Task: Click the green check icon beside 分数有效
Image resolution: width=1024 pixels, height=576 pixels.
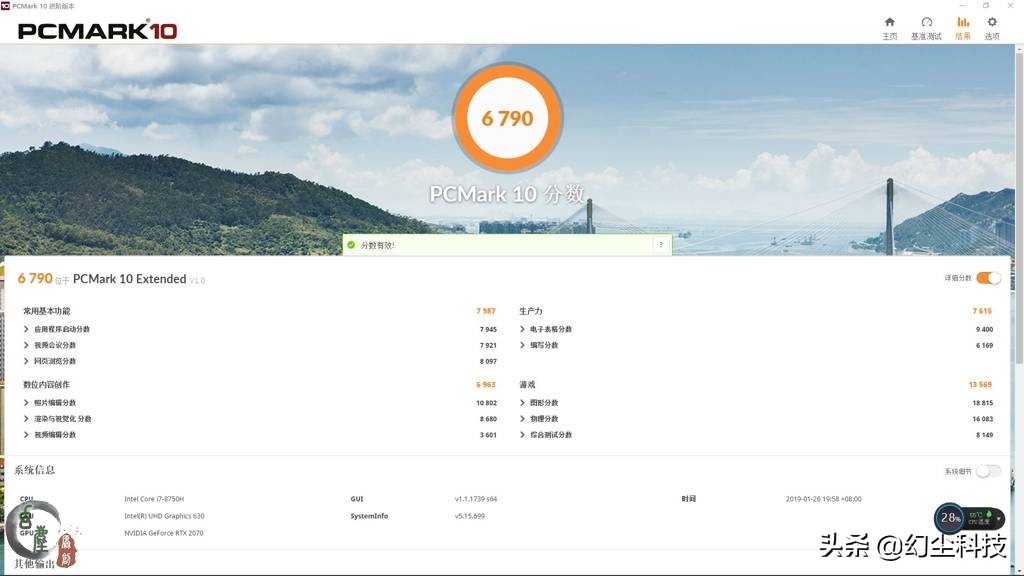Action: pos(351,245)
